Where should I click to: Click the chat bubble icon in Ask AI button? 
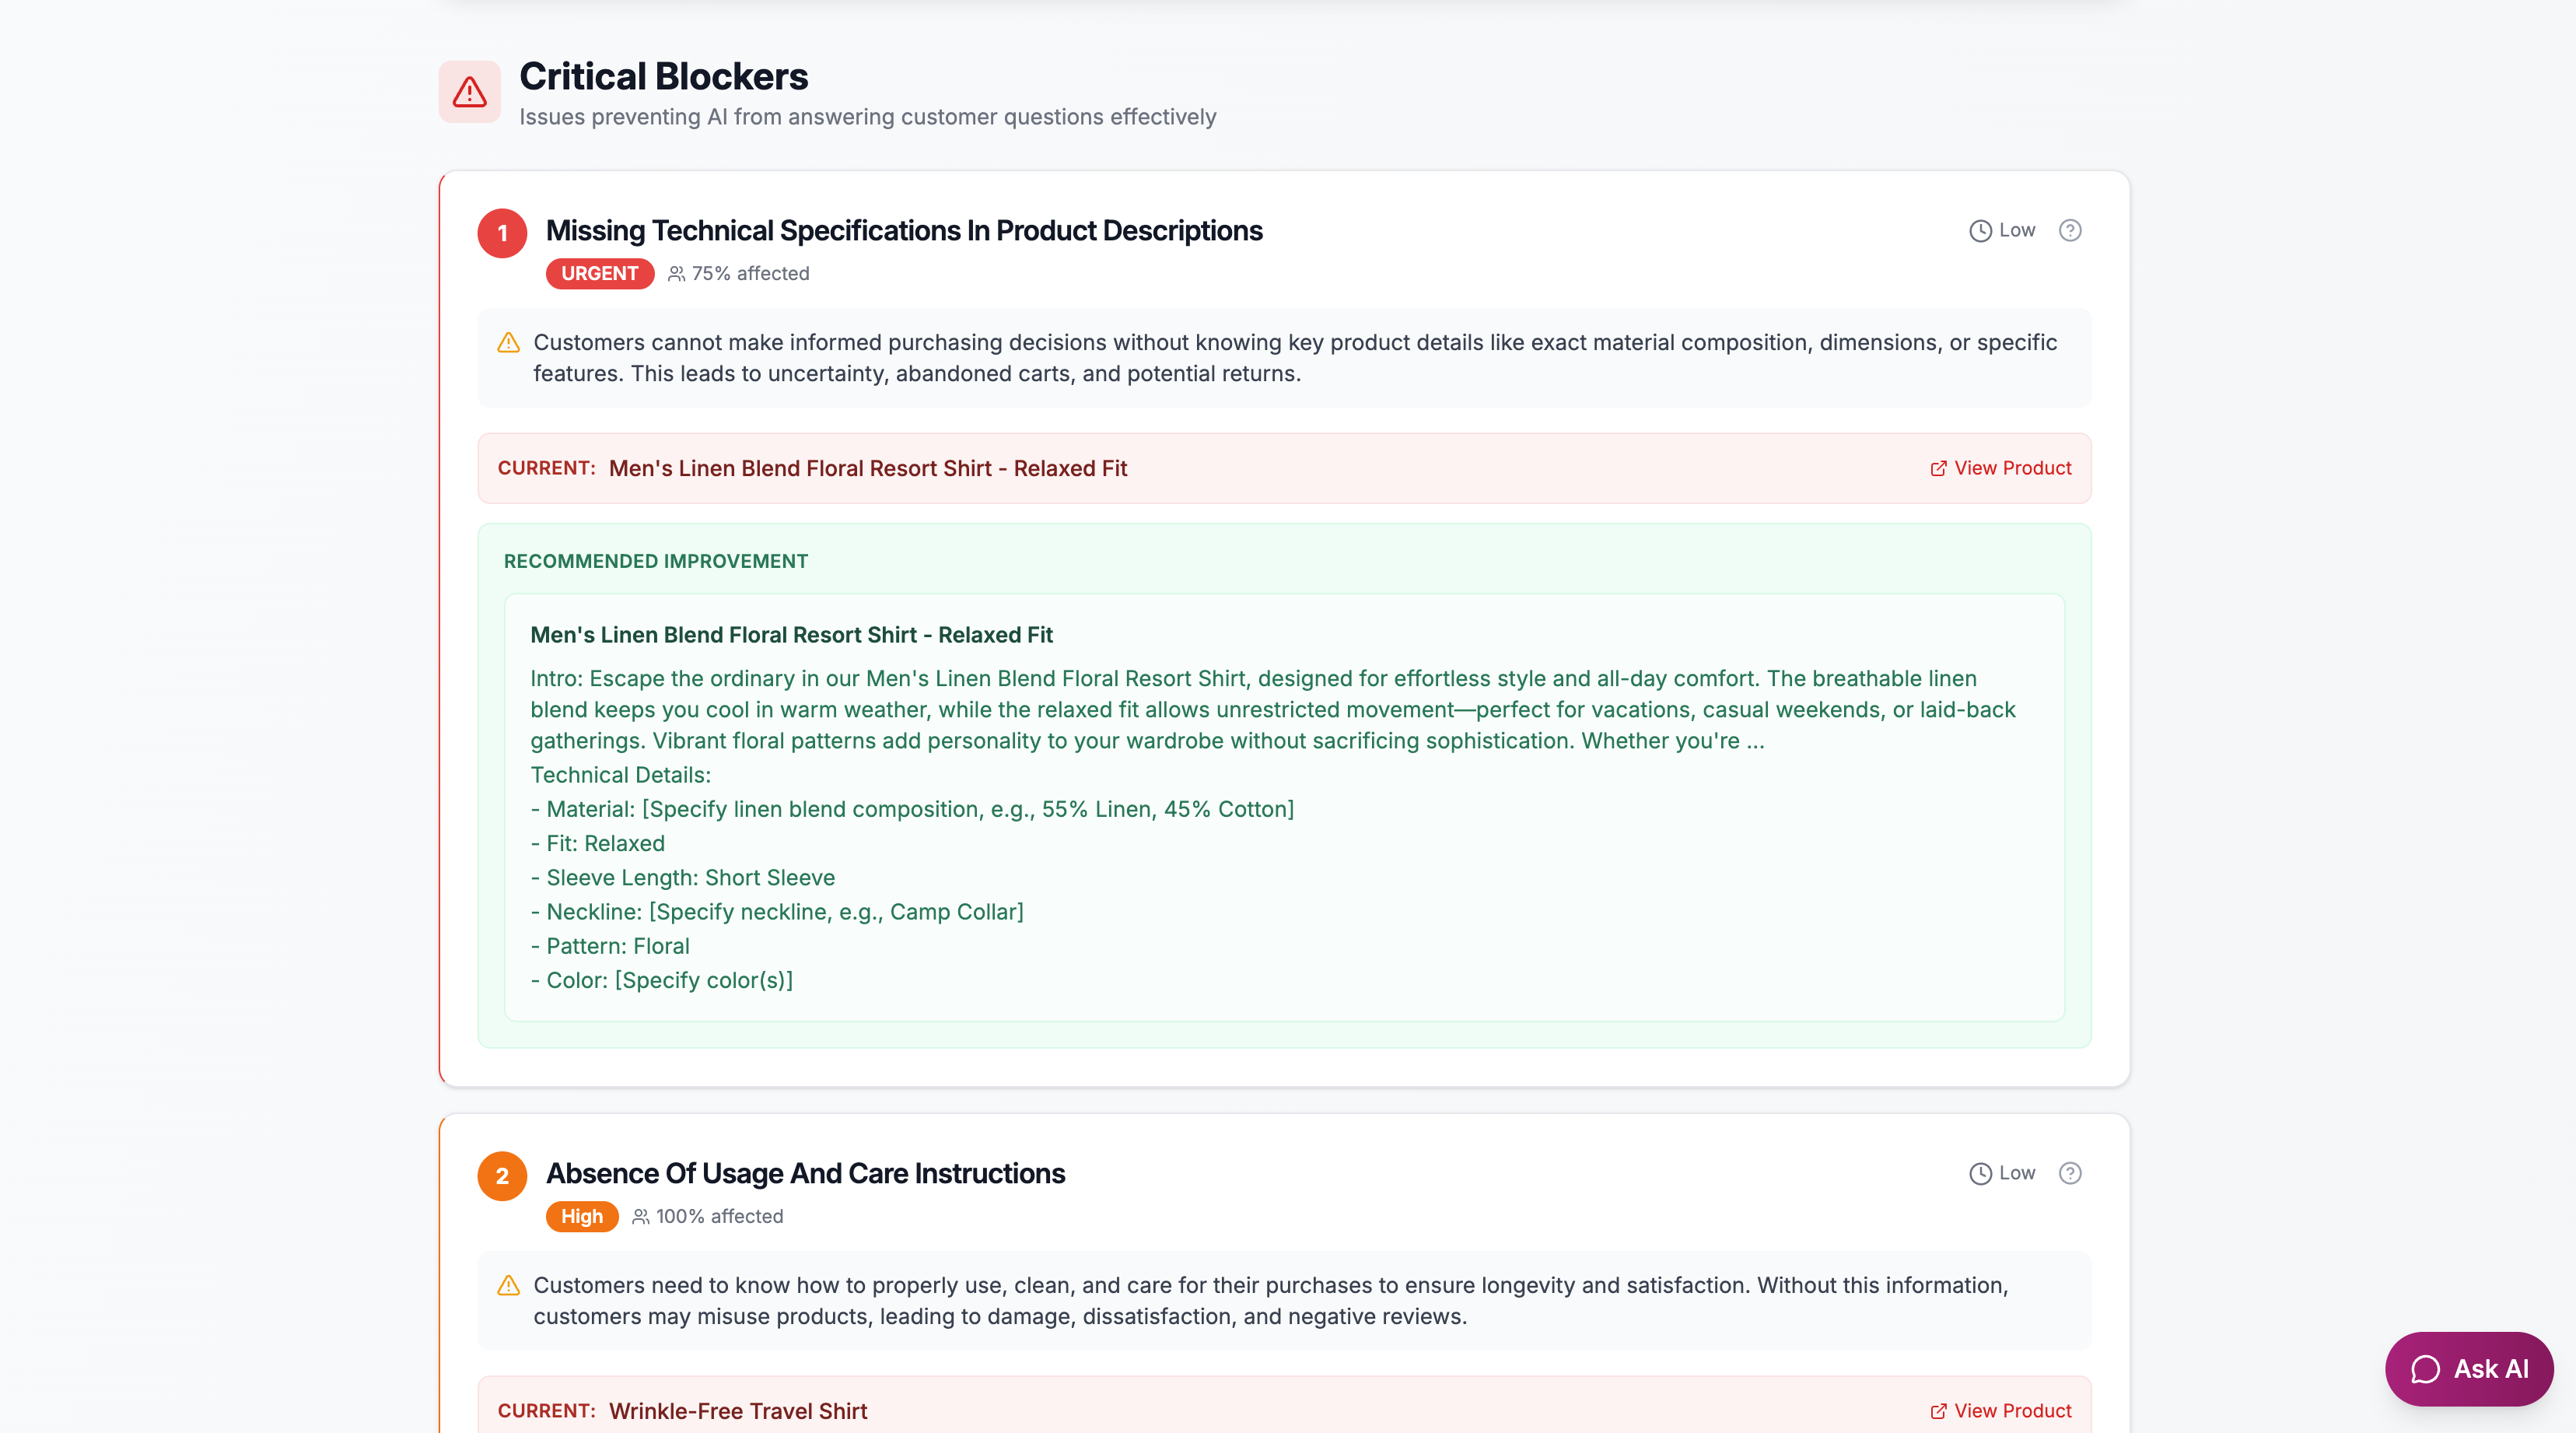pos(2425,1369)
